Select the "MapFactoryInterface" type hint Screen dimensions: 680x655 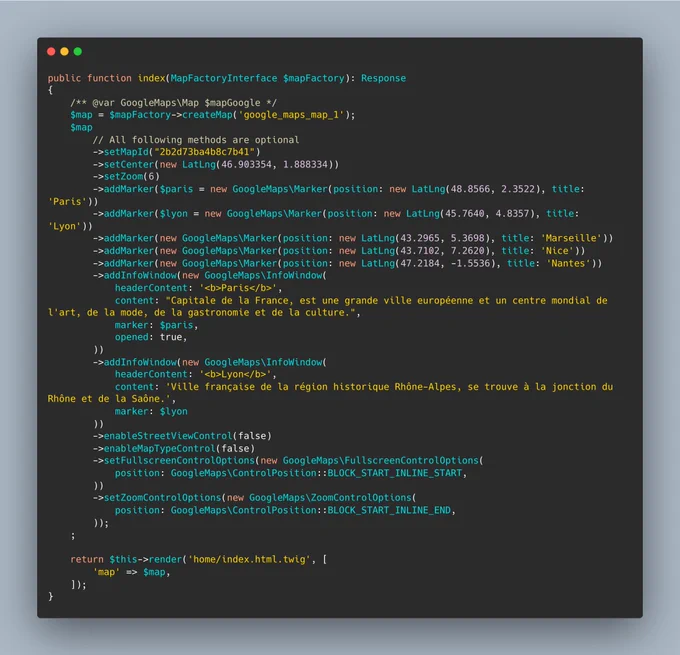(224, 78)
